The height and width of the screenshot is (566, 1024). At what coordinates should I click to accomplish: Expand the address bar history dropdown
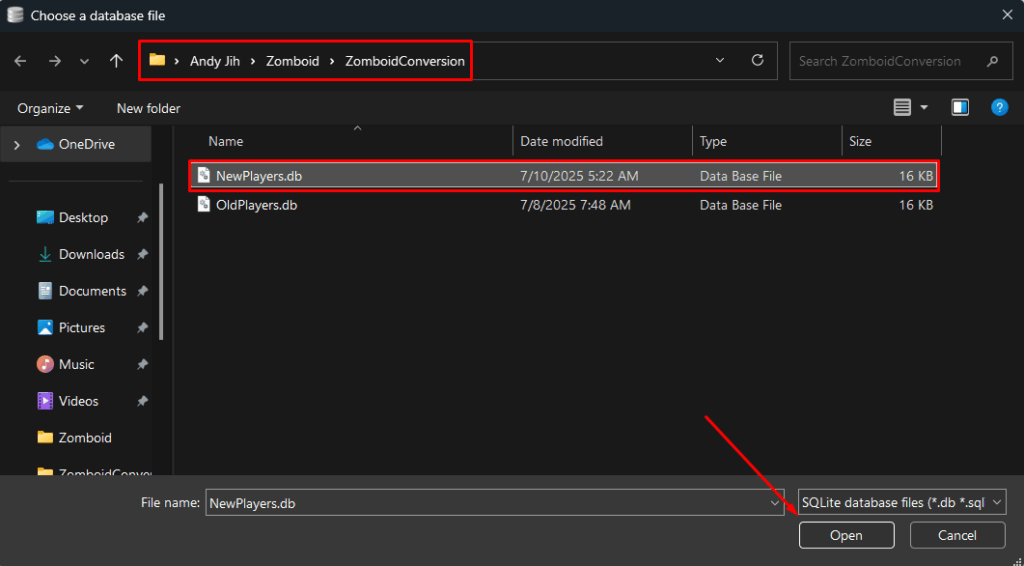pos(720,61)
